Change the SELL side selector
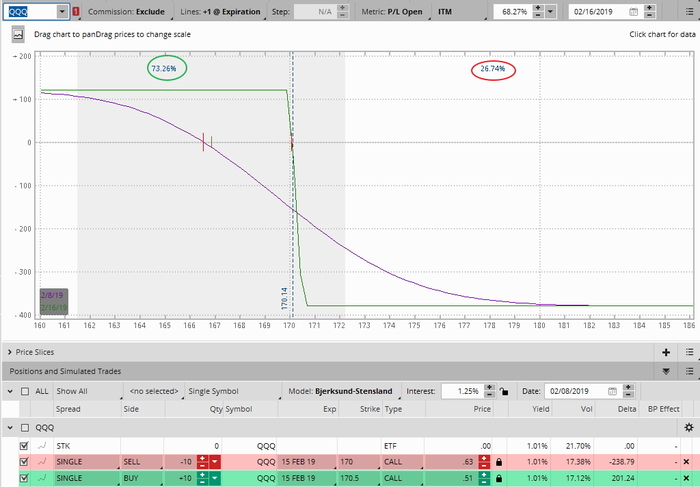The height and width of the screenshot is (487, 700). (142, 462)
